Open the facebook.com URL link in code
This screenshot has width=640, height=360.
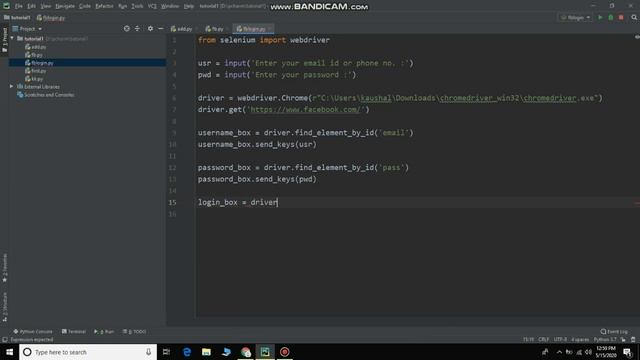(306, 109)
